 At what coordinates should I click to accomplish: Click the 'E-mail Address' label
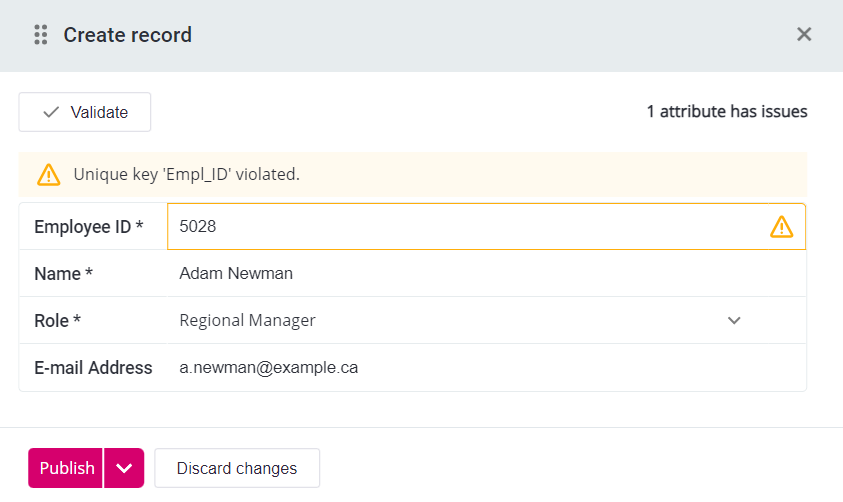tap(93, 368)
